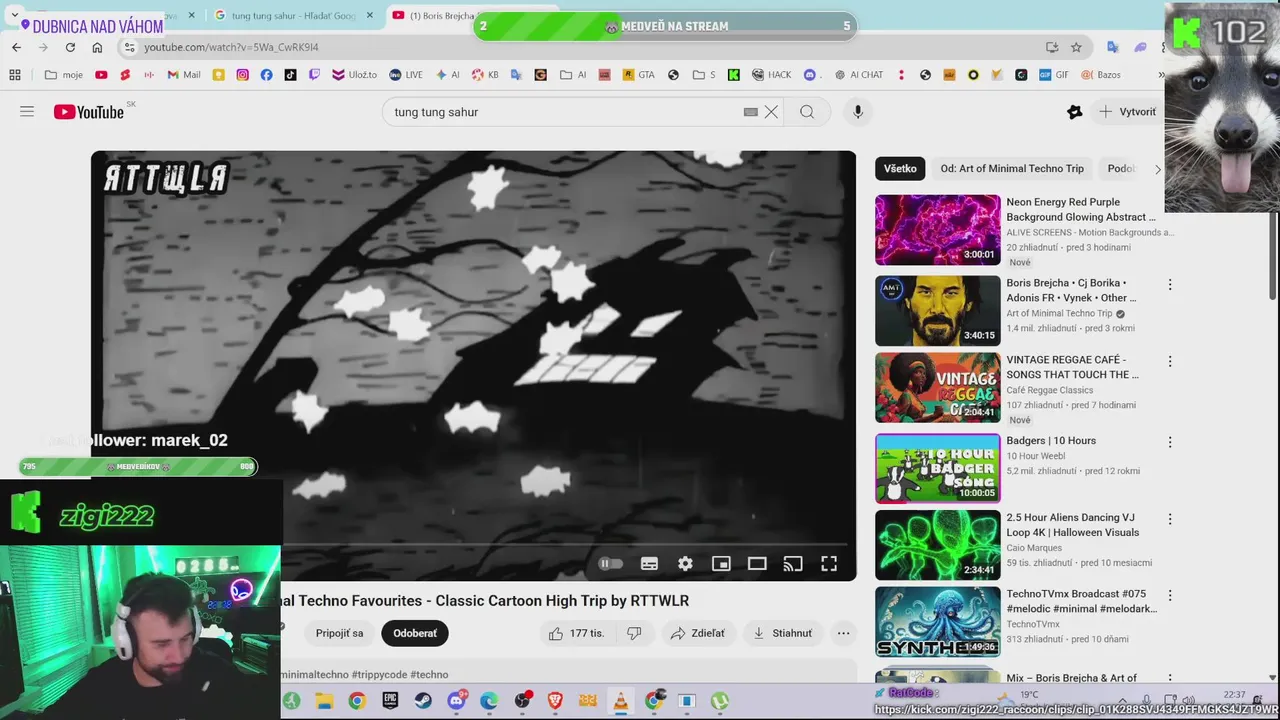The height and width of the screenshot is (720, 1280).
Task: Click the Vytvoriť create button
Action: coord(1127,112)
